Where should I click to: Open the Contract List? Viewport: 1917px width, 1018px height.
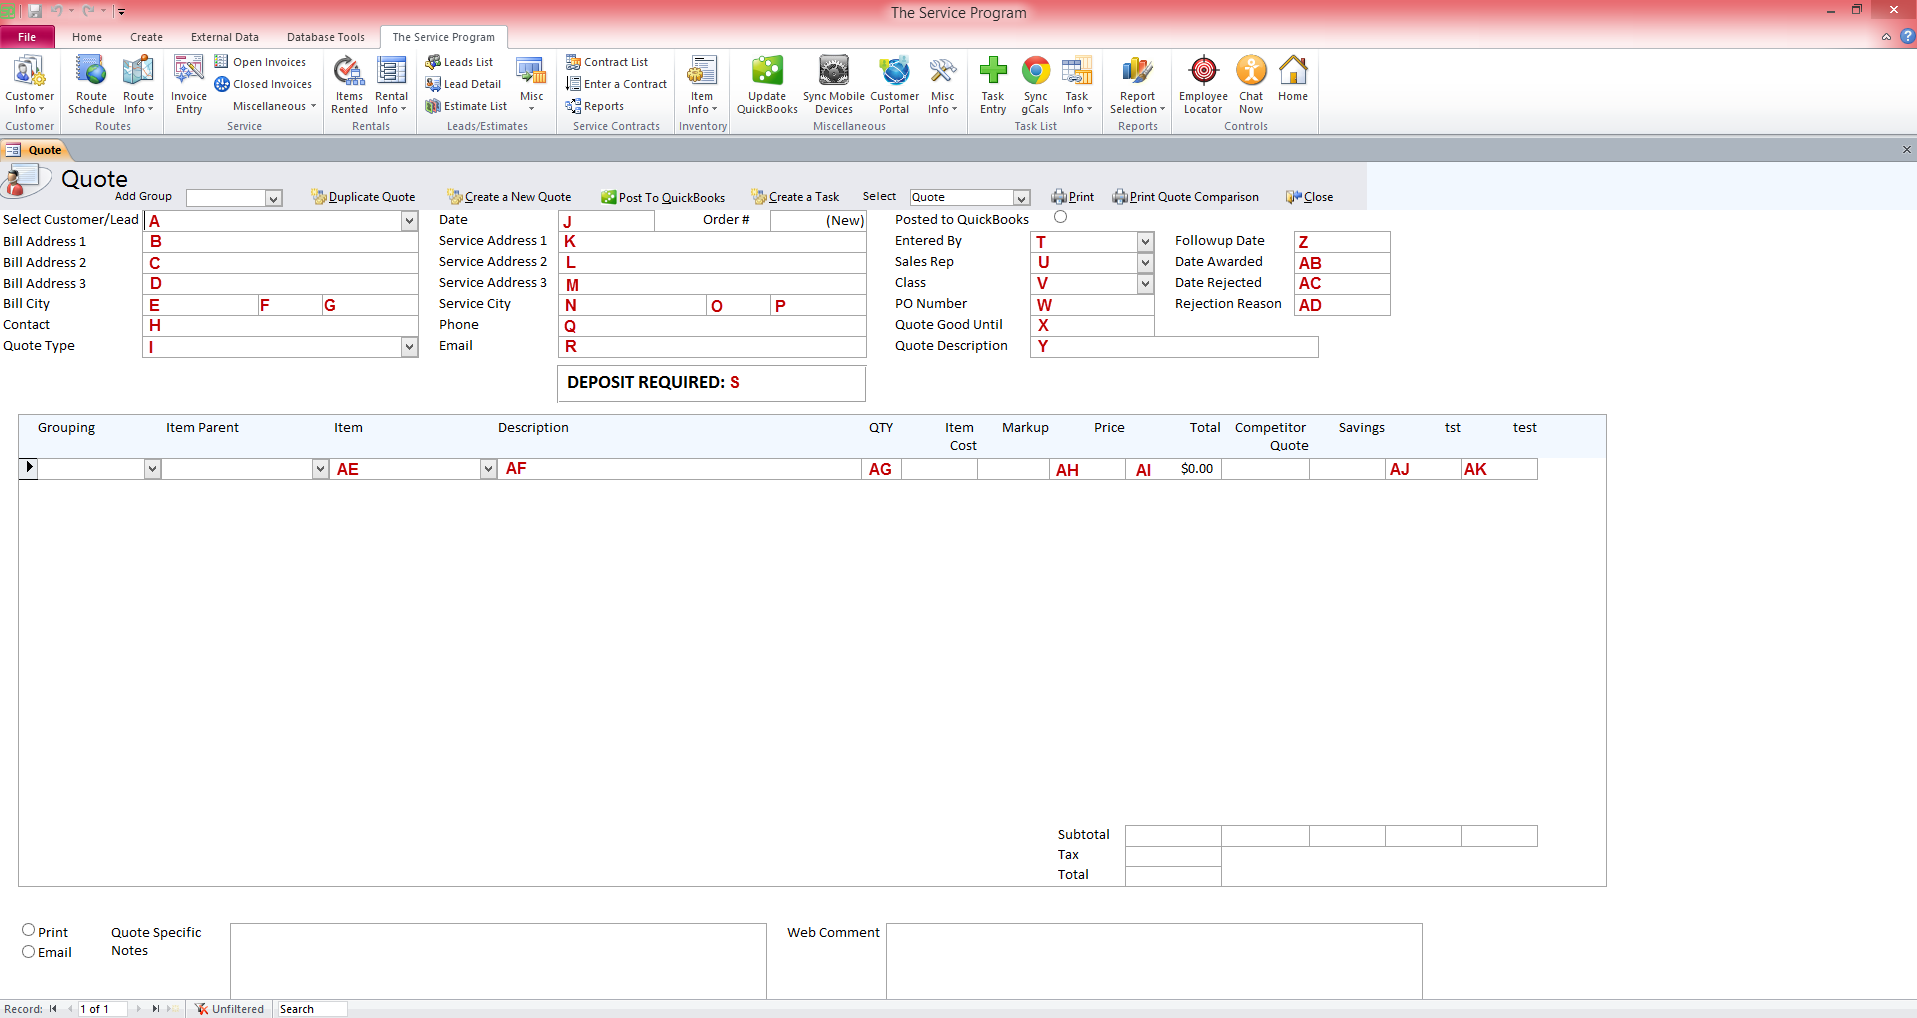[607, 62]
